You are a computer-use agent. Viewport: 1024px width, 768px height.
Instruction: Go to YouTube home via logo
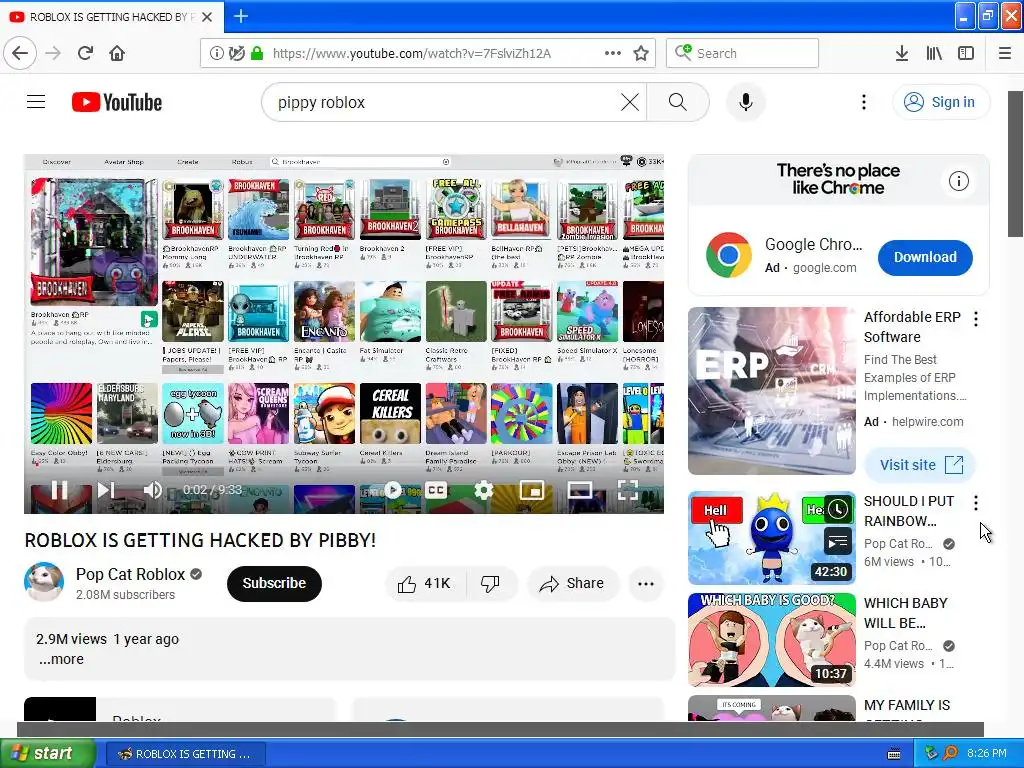[x=117, y=103]
